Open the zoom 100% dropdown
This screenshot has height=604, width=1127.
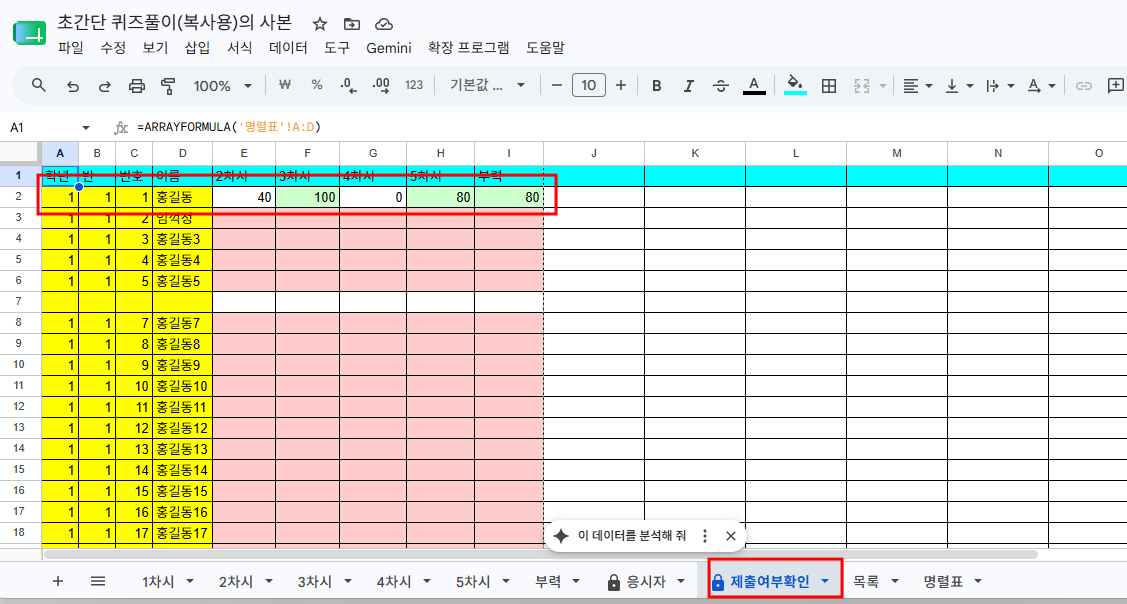pyautogui.click(x=223, y=86)
